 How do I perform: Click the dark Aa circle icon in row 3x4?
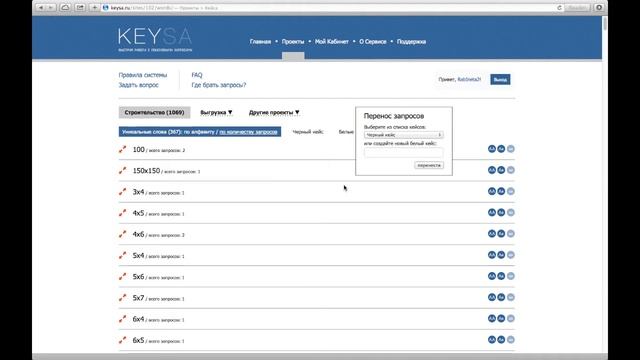501,191
